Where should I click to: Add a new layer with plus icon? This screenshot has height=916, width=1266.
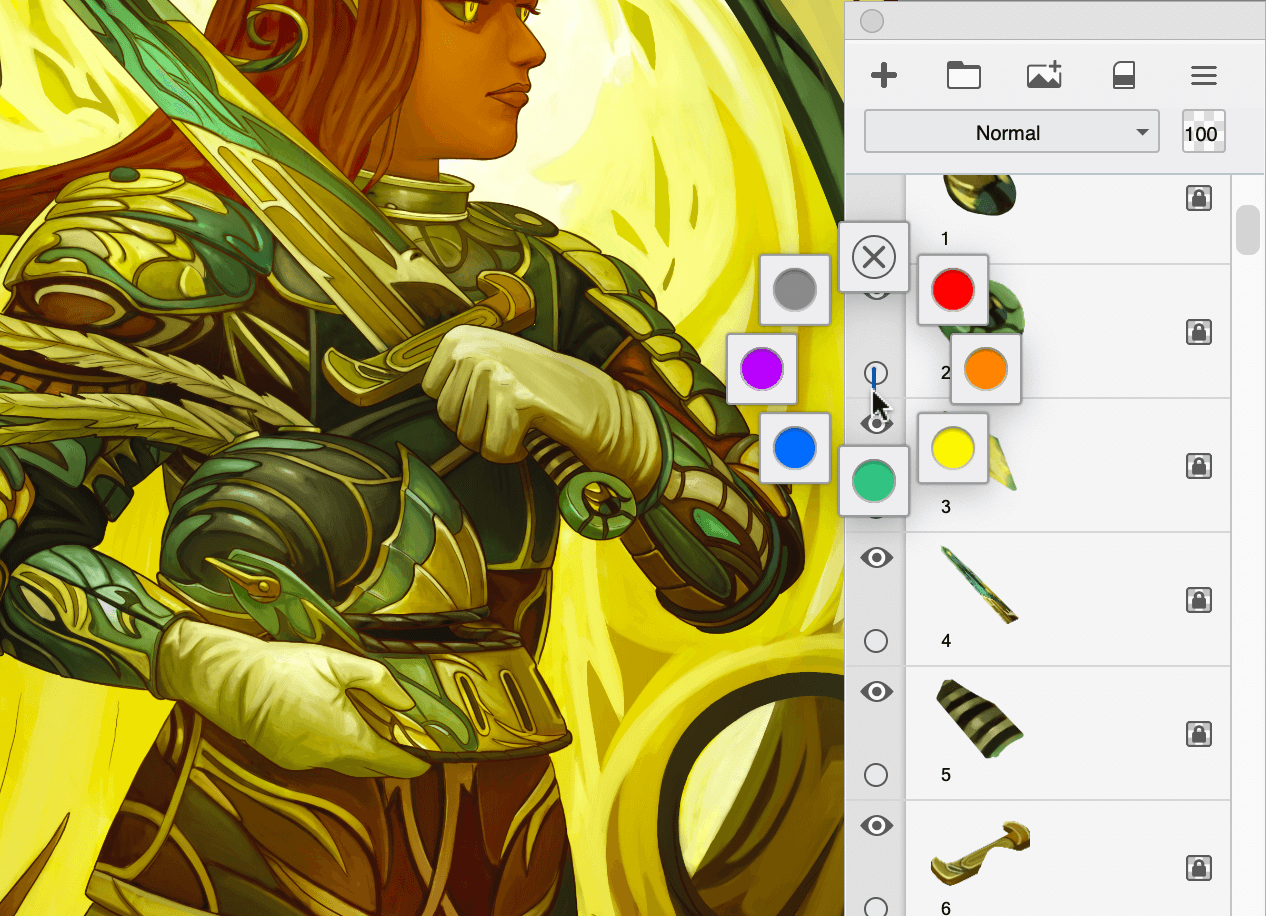884,75
